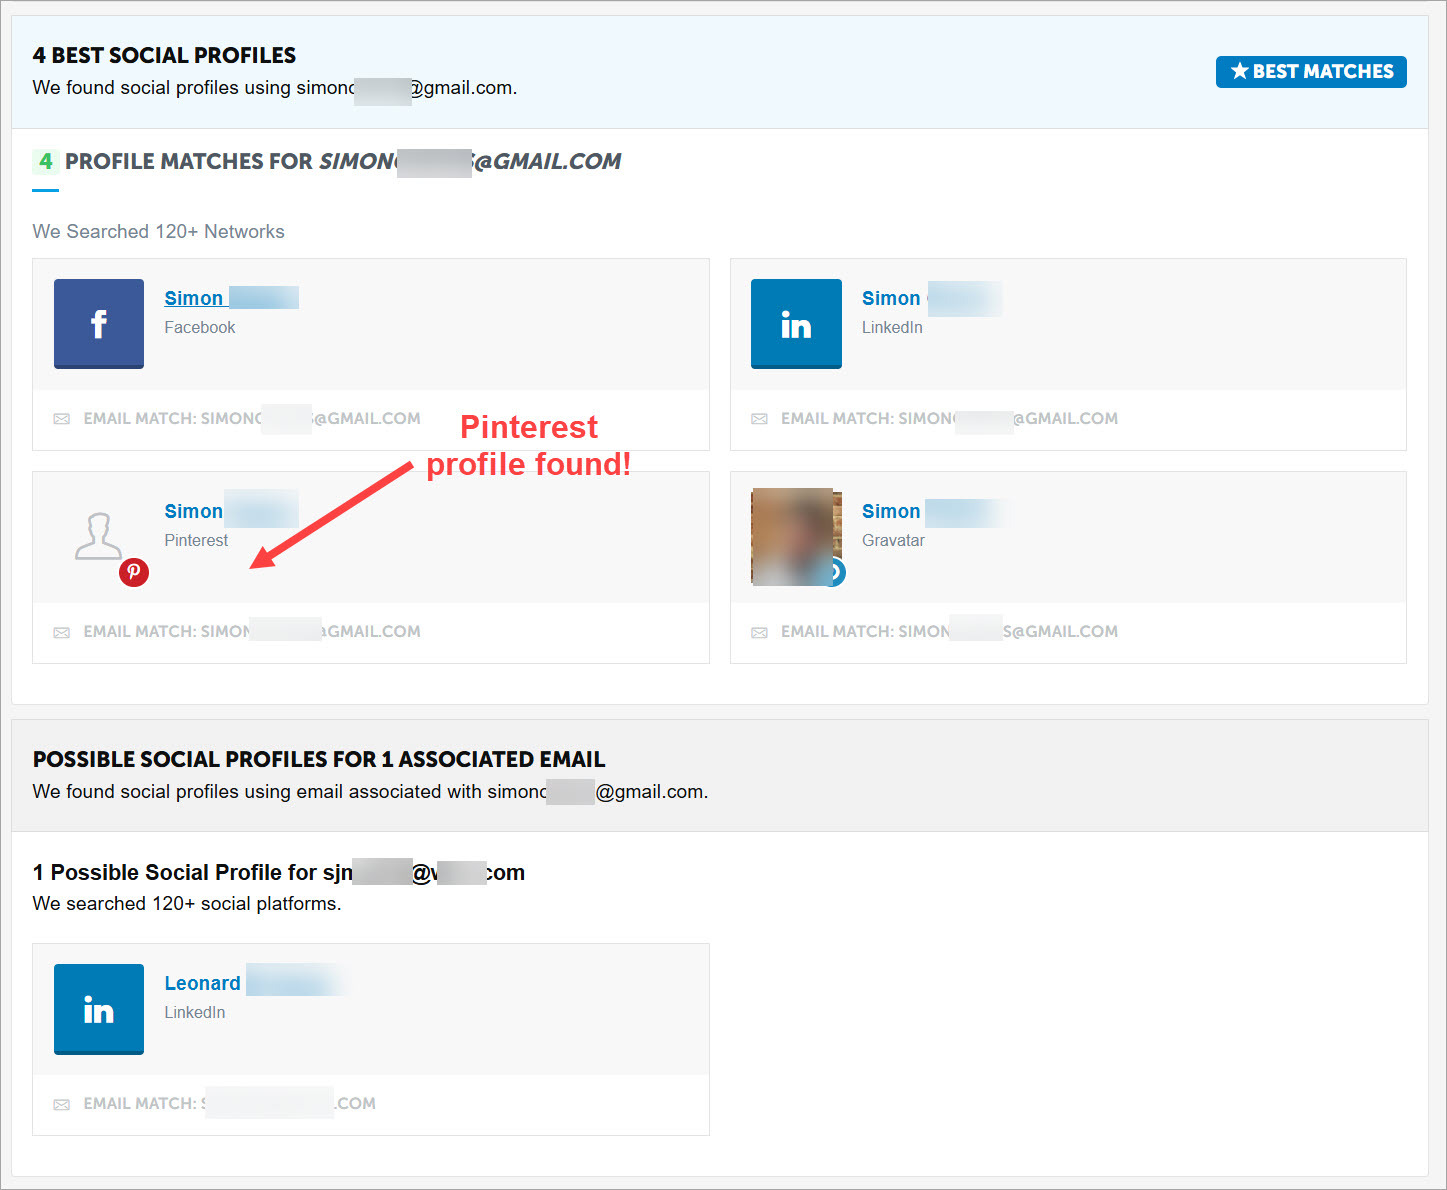This screenshot has width=1447, height=1190.
Task: Click the envelope icon on Gravatar match
Action: pos(759,630)
